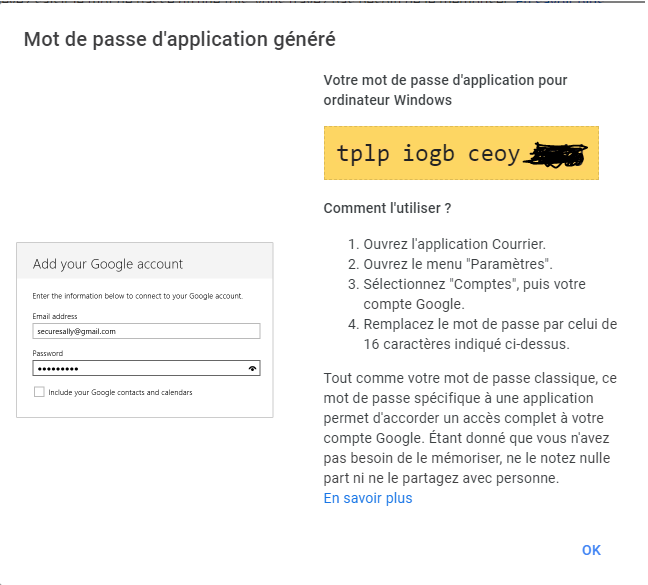Viewport: 648px width, 585px height.
Task: Select step 3 mentioning "Comptes"
Action: [x=467, y=294]
